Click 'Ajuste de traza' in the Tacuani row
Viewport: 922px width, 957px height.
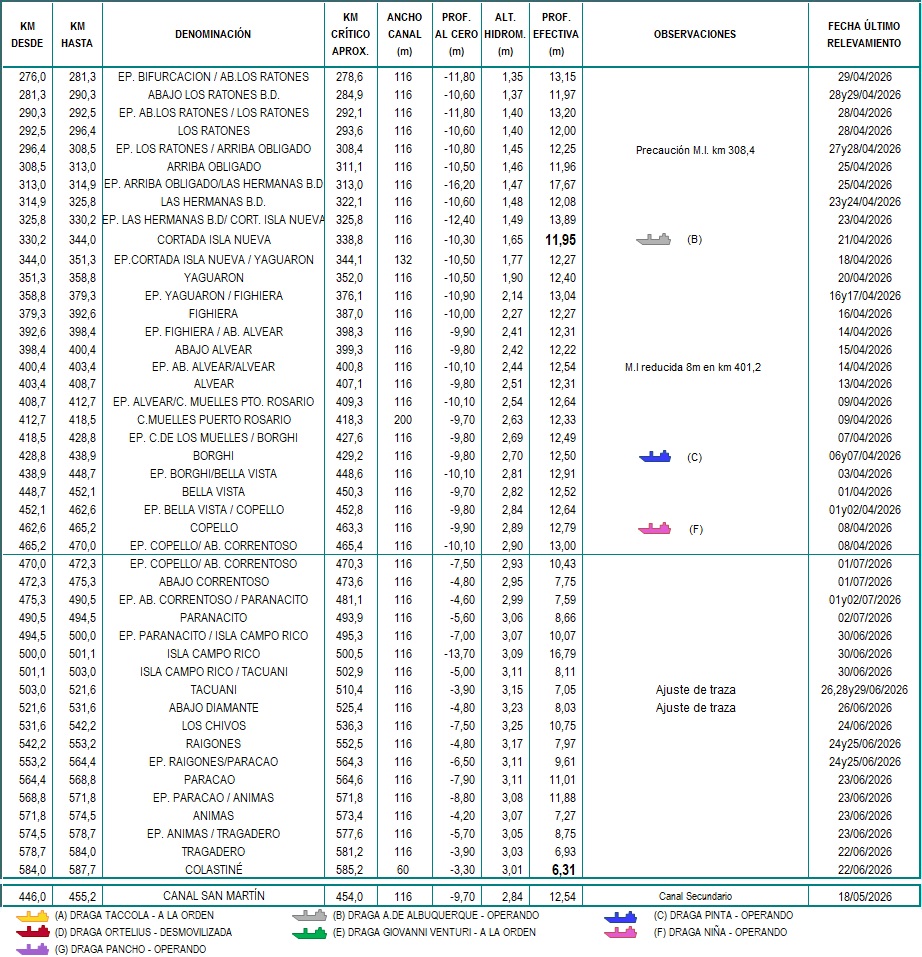click(x=696, y=690)
